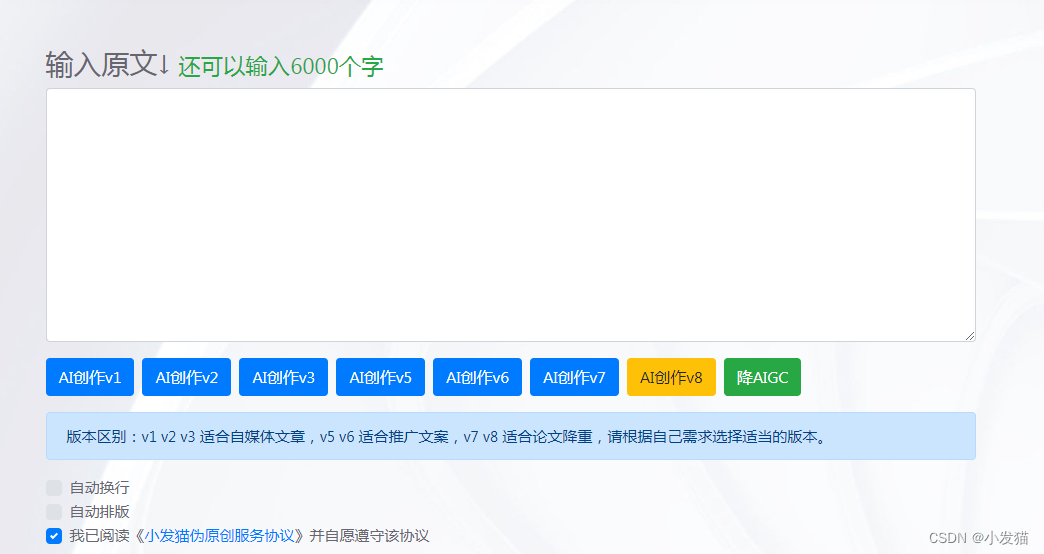The image size is (1044, 554).
Task: Click the AI创作v1 button
Action: point(90,377)
